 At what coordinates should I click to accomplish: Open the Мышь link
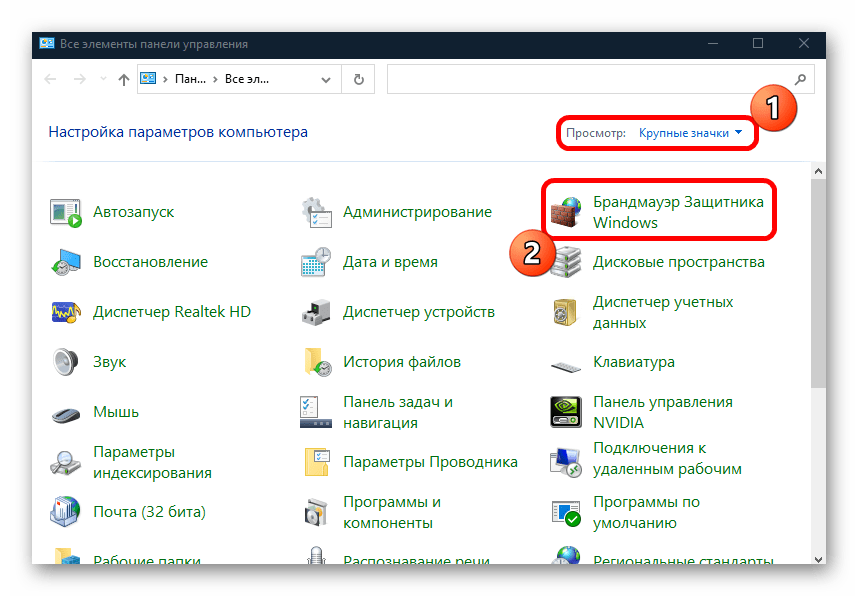(x=116, y=412)
